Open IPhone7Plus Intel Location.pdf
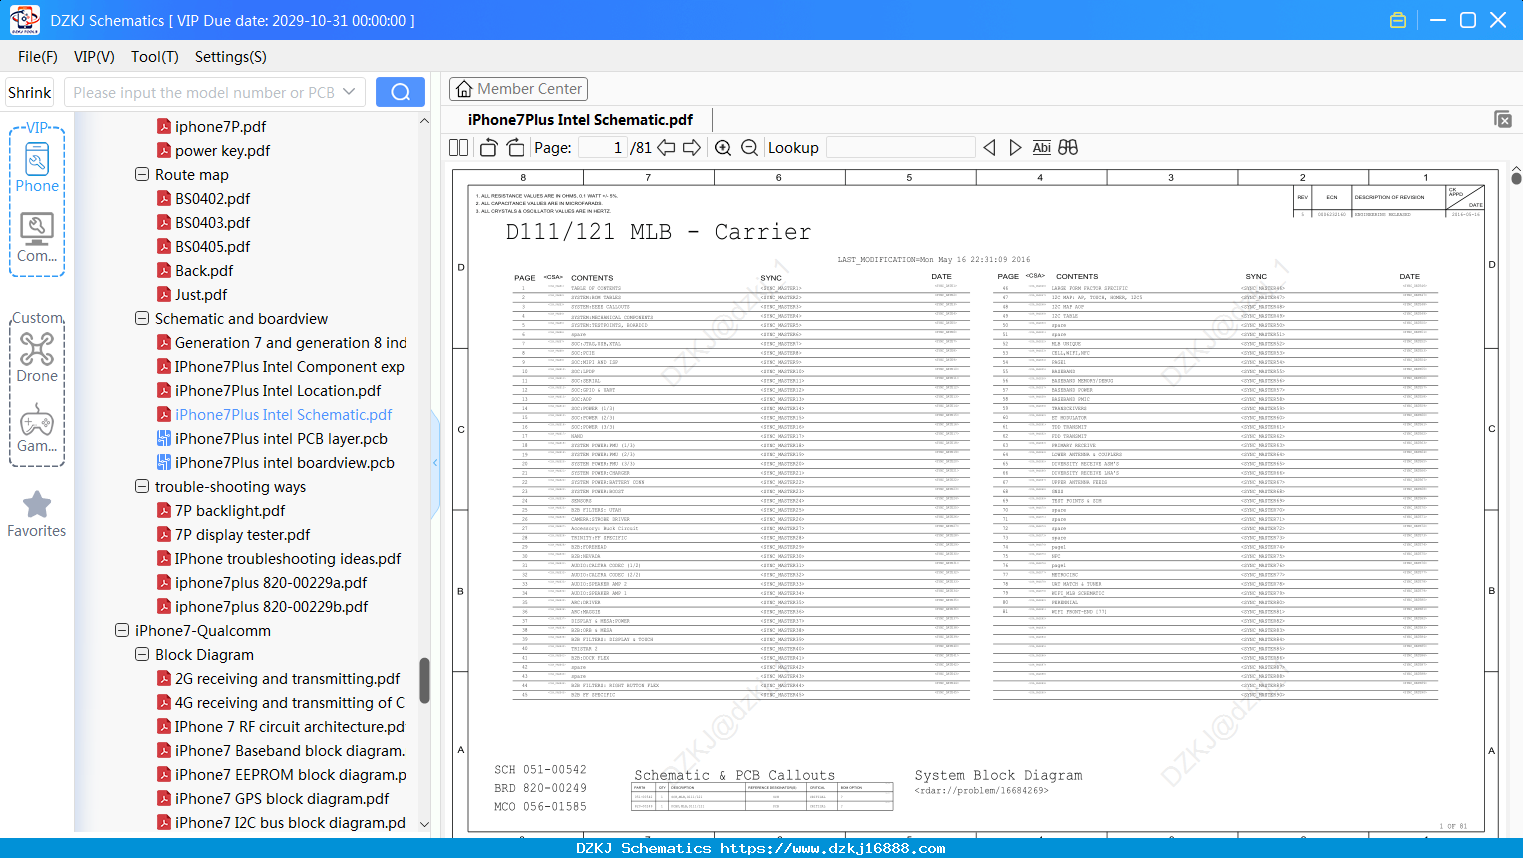 point(278,391)
